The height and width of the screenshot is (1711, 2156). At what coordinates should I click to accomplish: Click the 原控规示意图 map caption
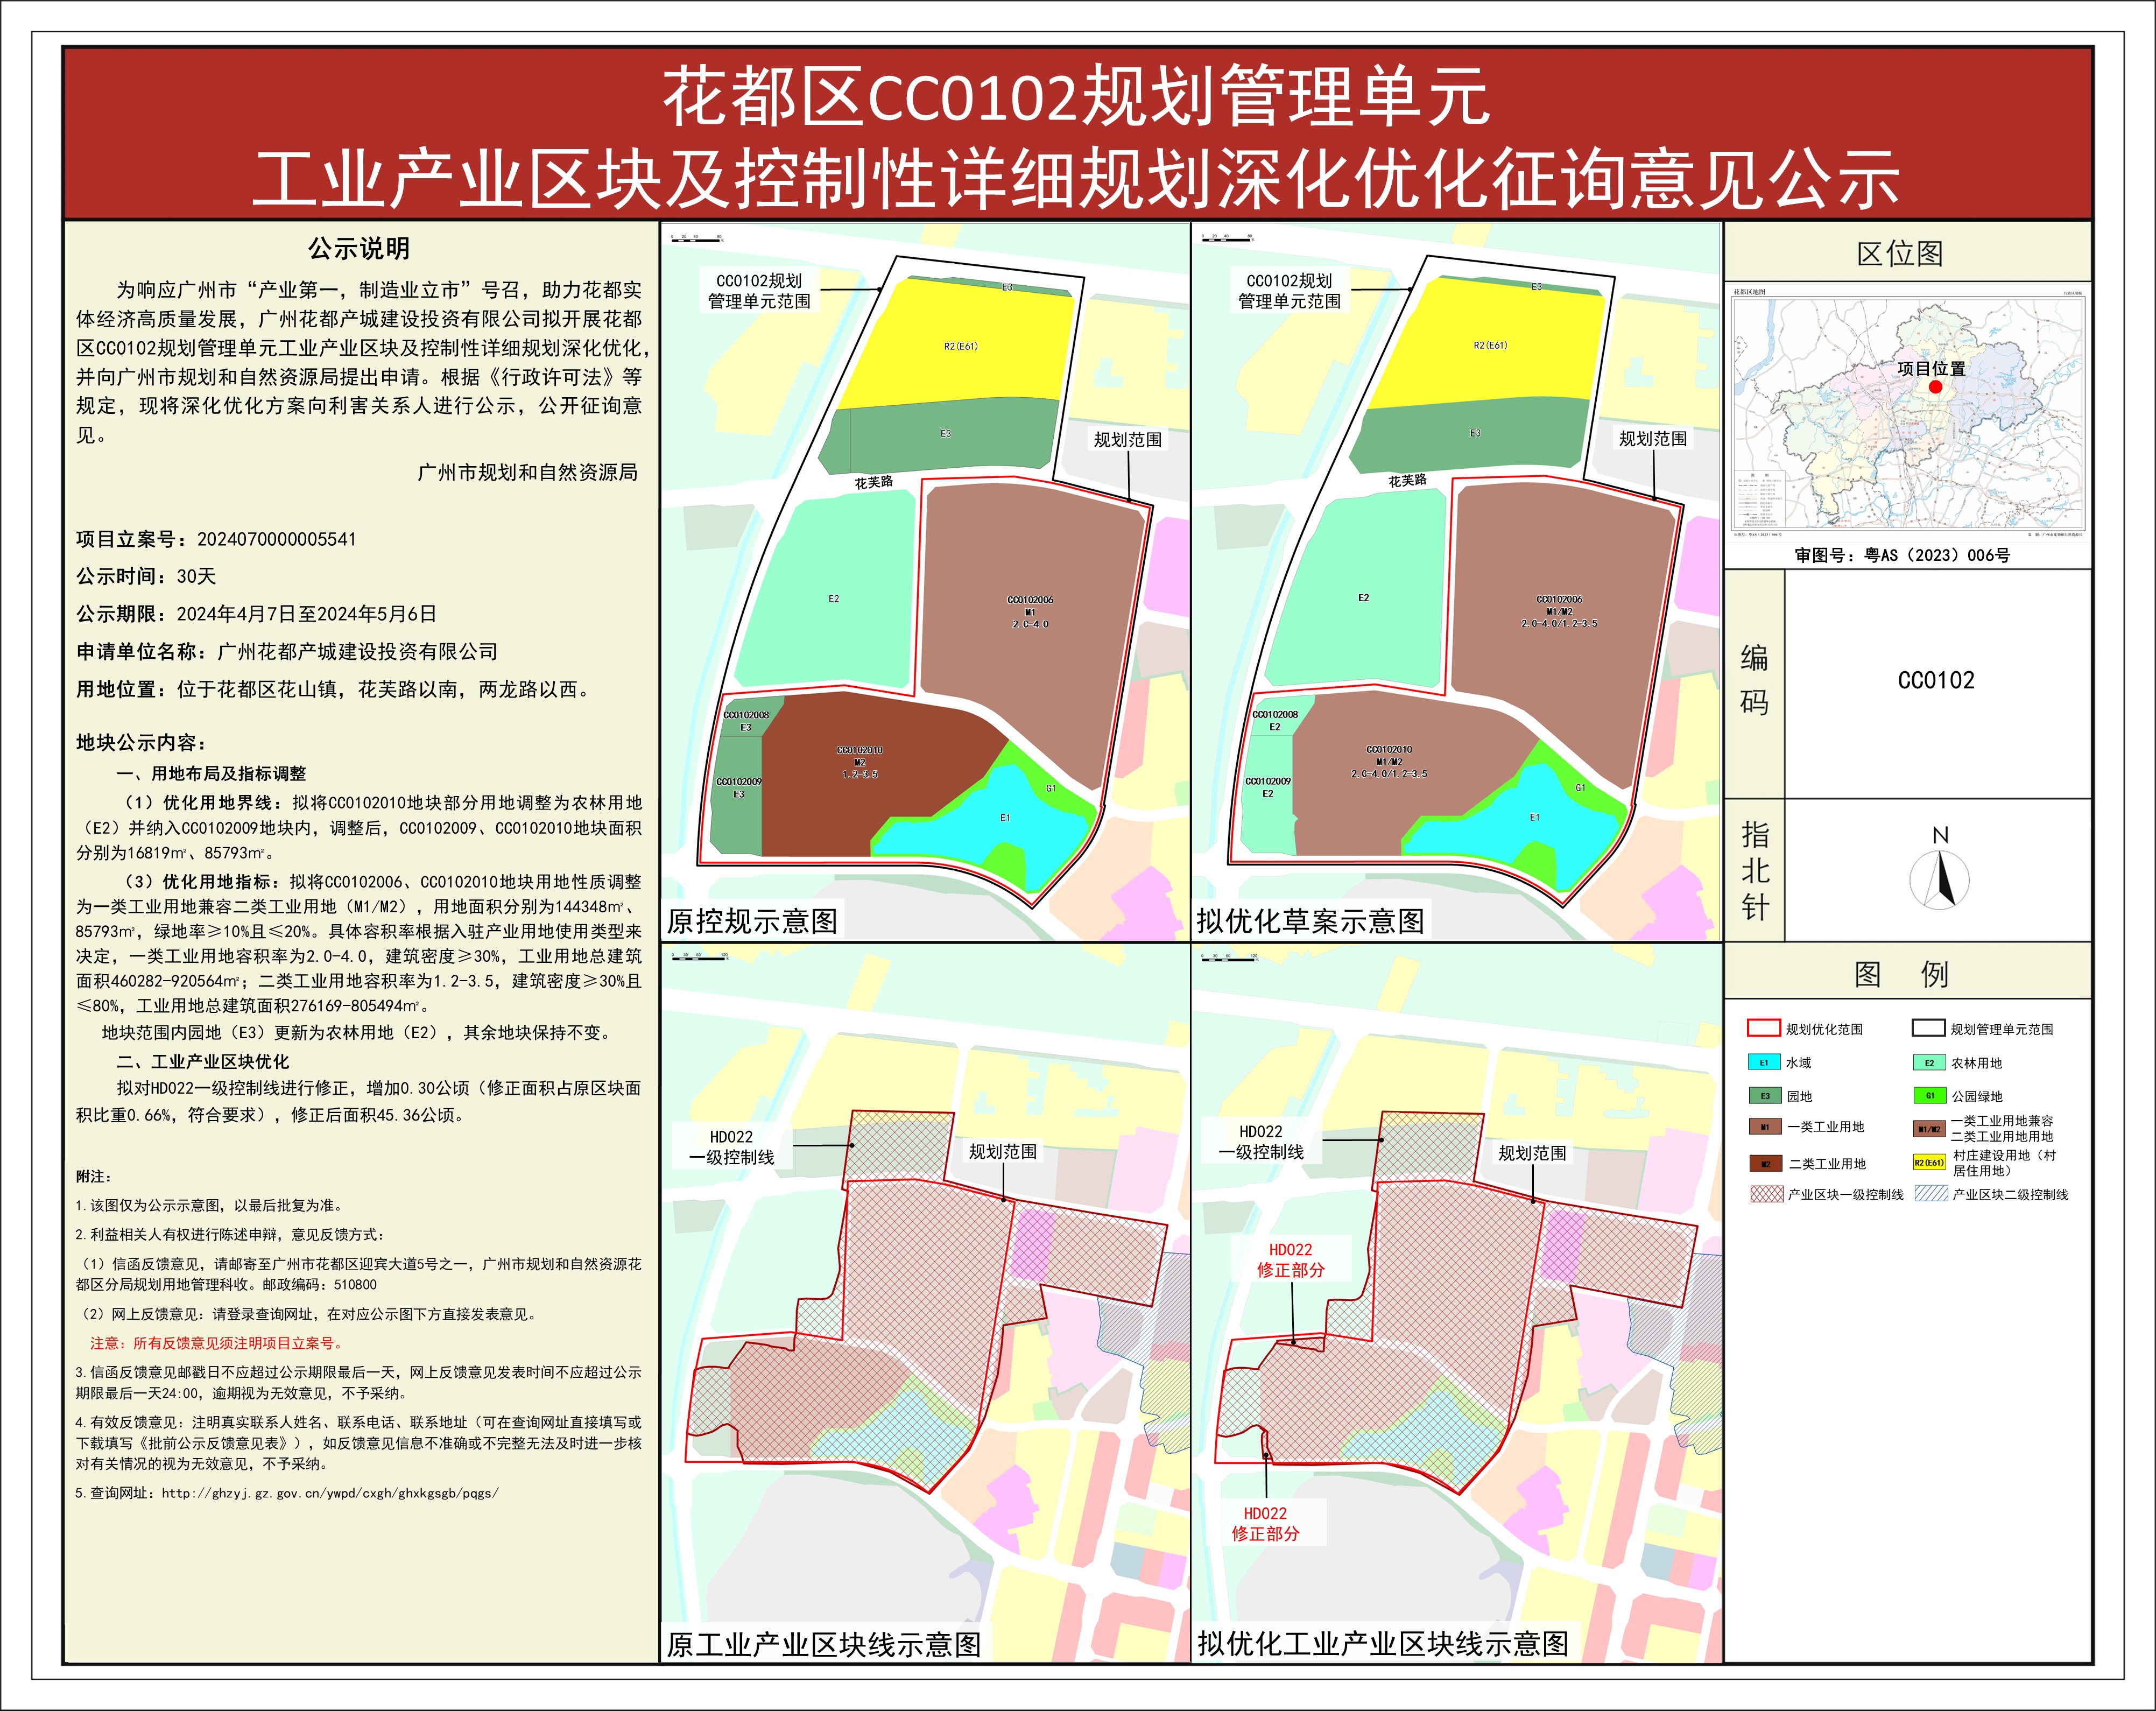[752, 921]
